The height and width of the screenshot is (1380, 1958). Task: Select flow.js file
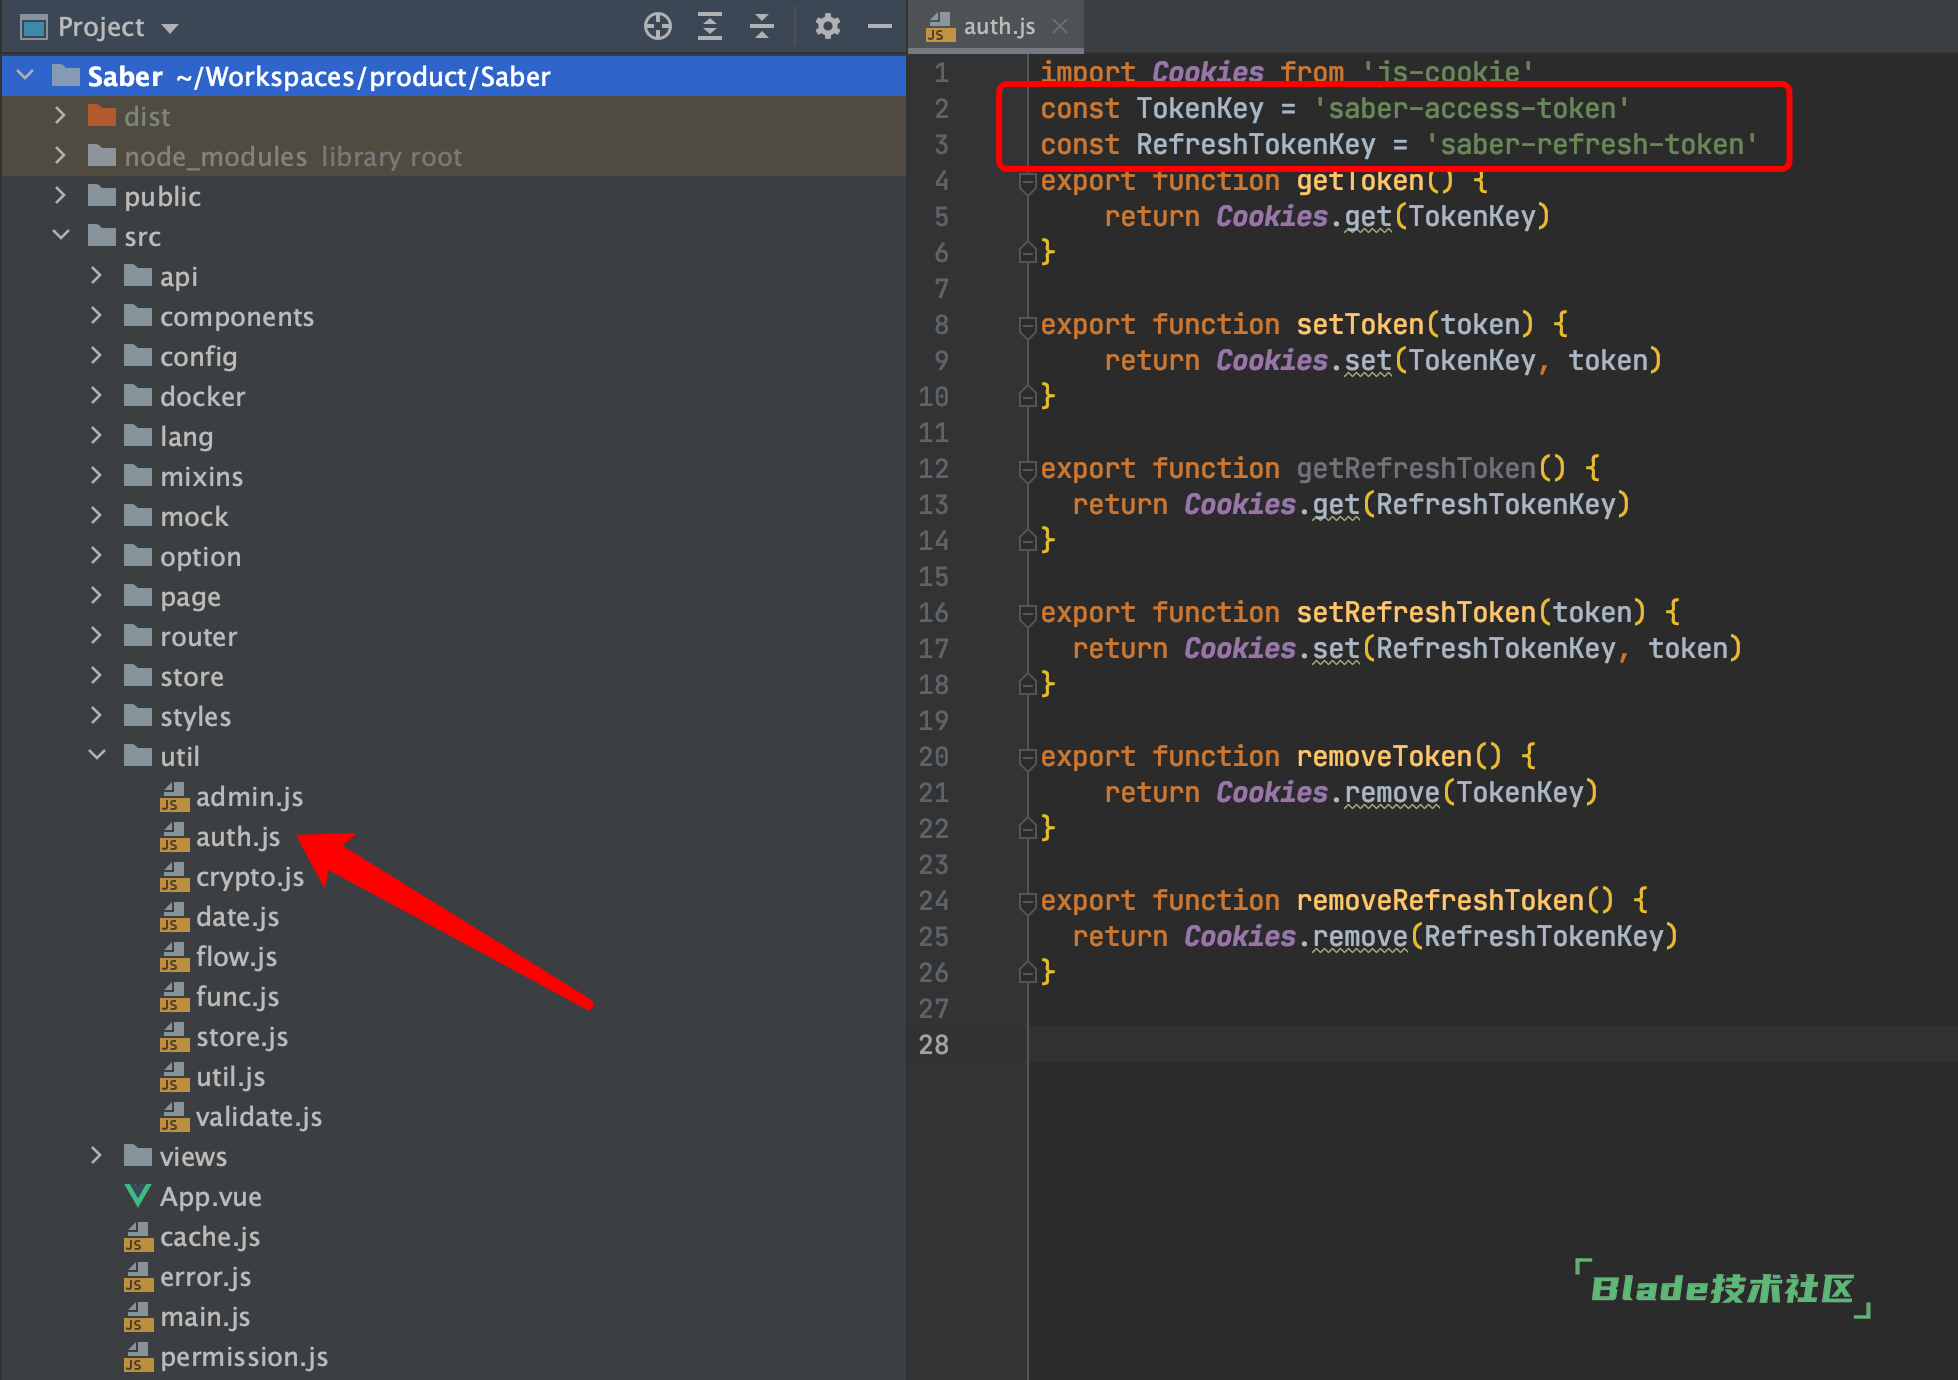coord(236,957)
